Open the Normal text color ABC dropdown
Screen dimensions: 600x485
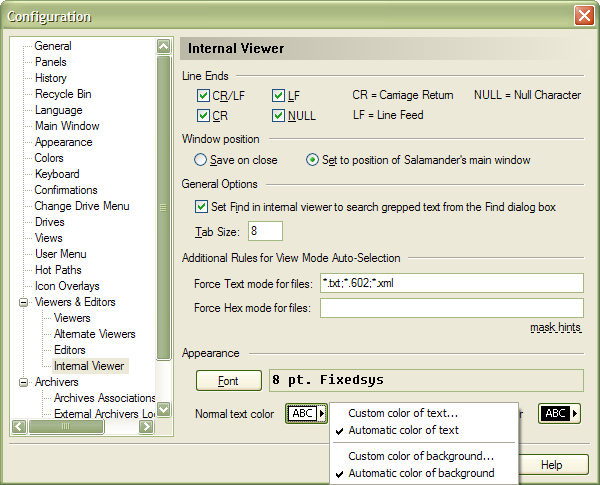tap(307, 414)
